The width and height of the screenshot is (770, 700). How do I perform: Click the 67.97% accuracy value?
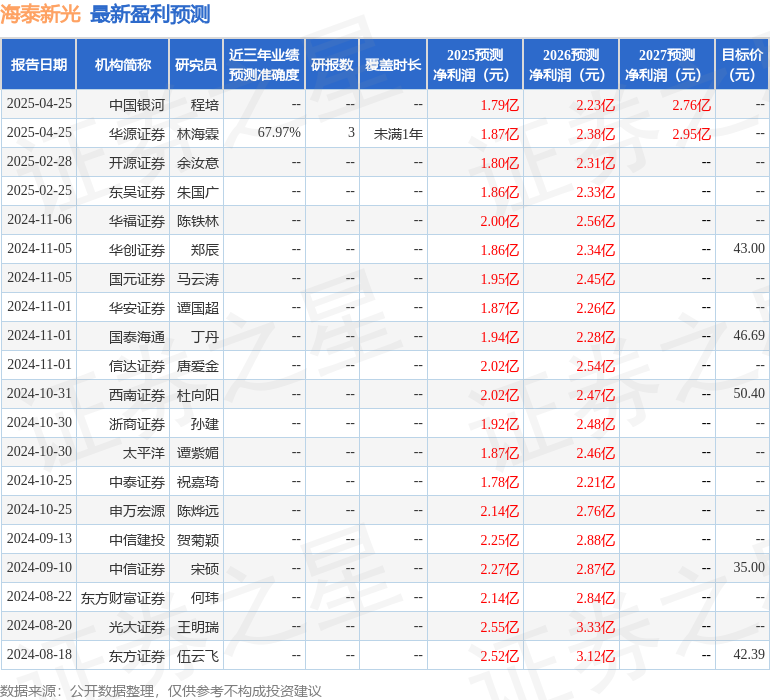(279, 133)
